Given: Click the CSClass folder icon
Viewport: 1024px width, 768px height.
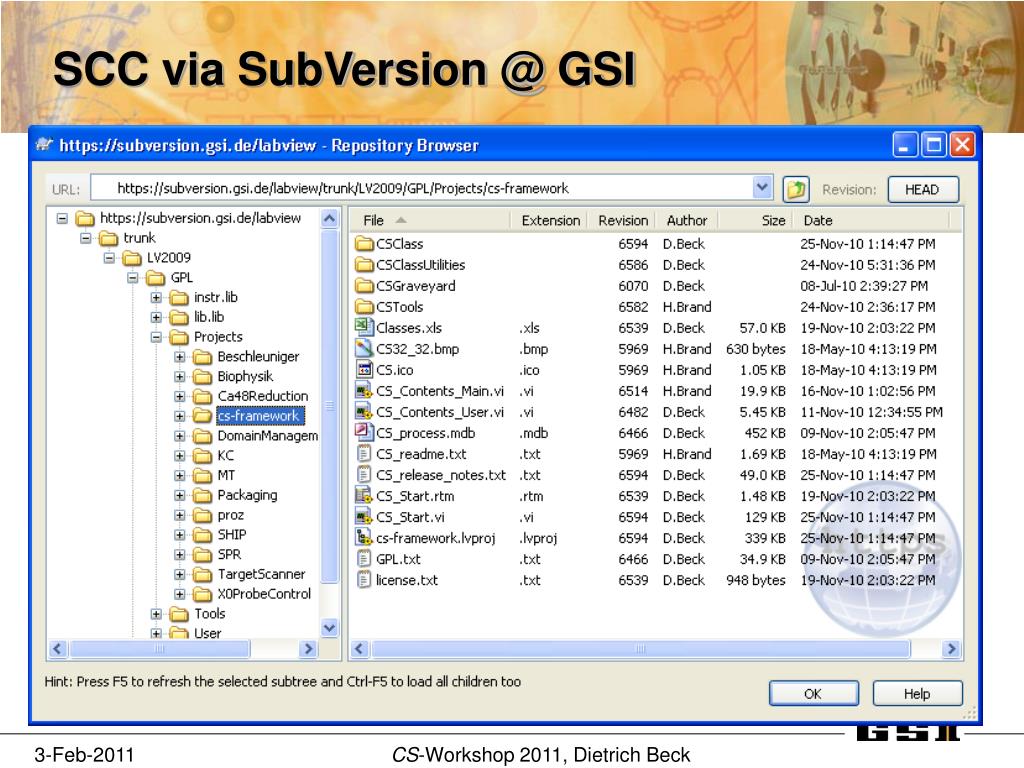Looking at the screenshot, I should [x=364, y=244].
